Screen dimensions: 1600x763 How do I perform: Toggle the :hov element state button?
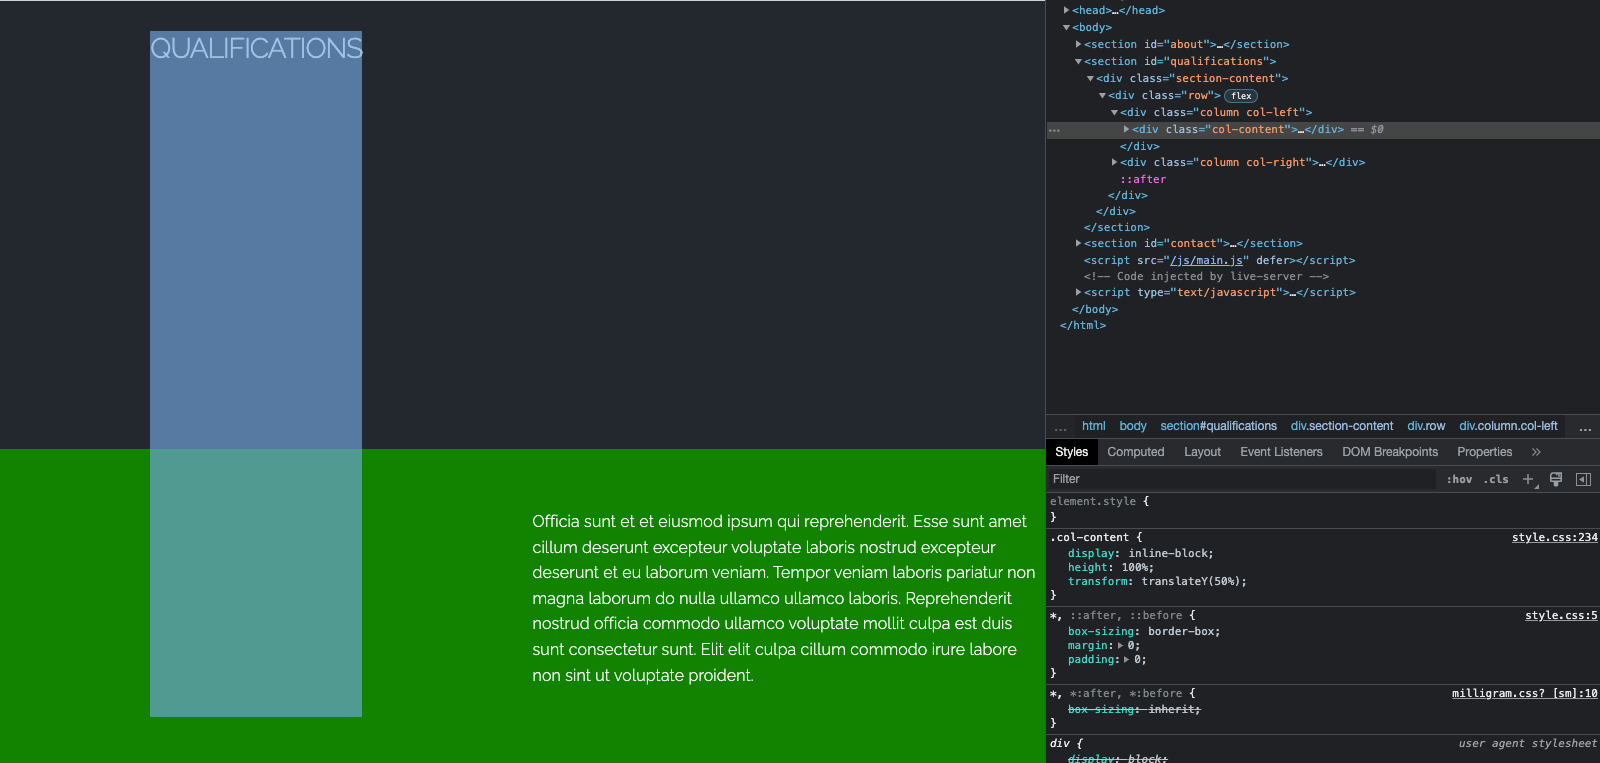pyautogui.click(x=1459, y=479)
